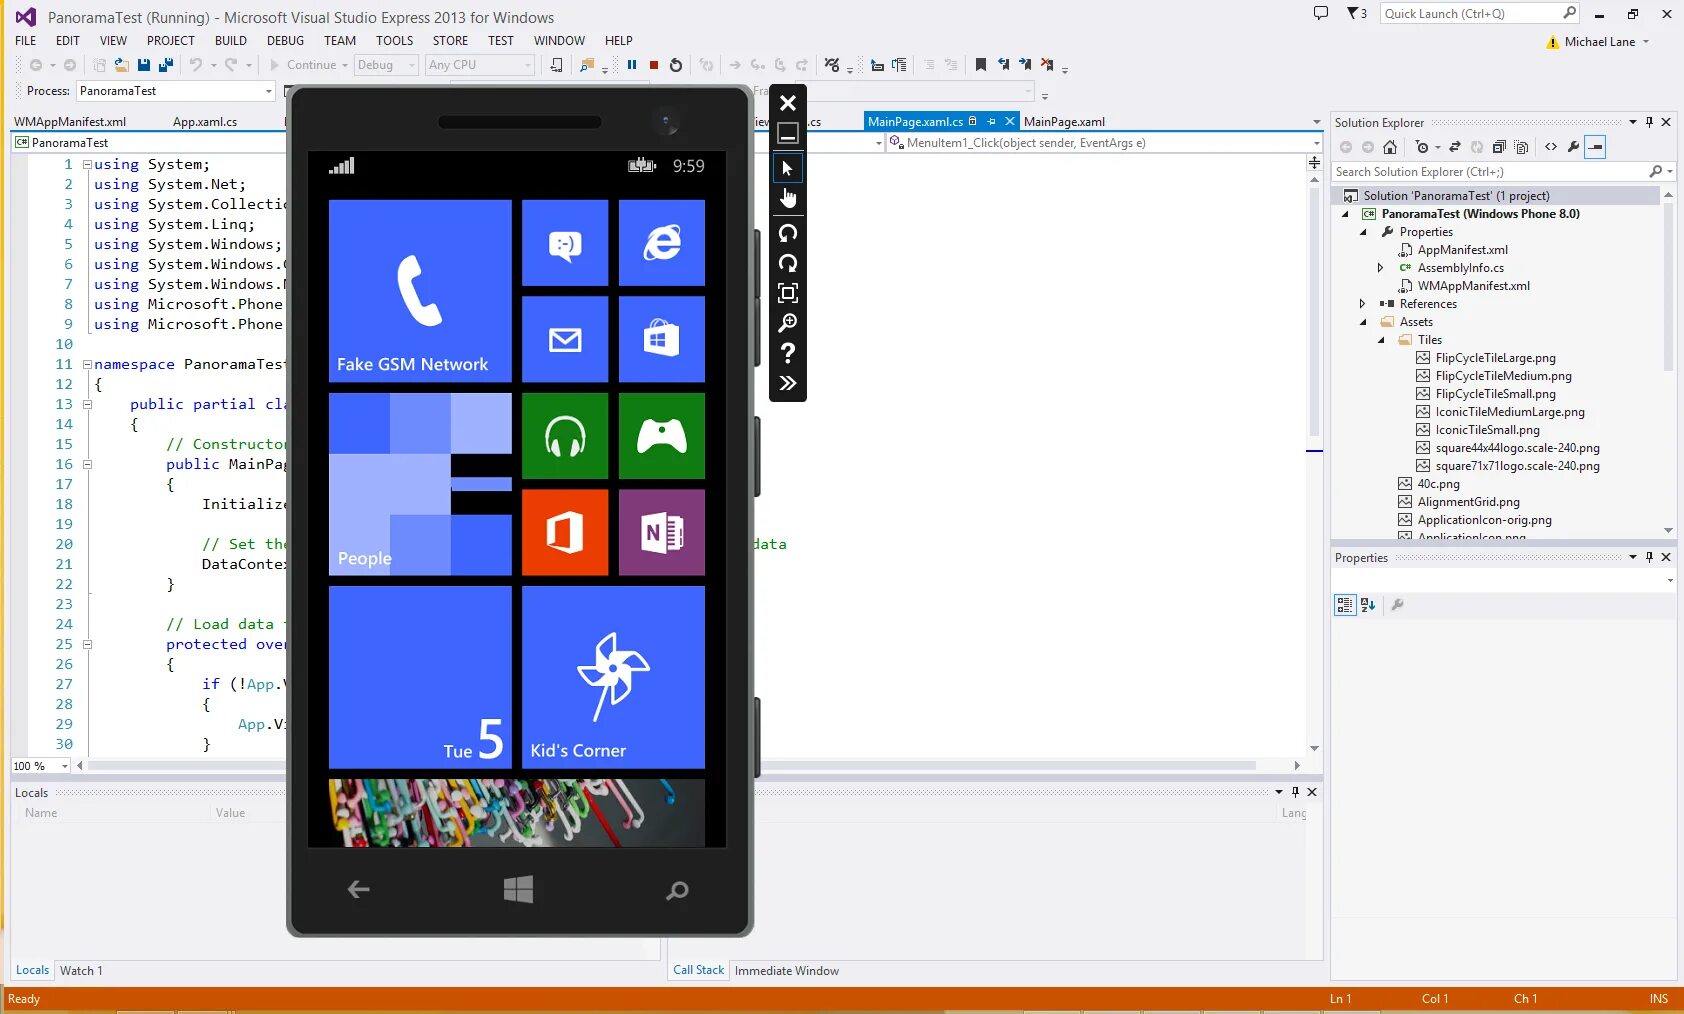Open the MenuItem1_Click member dropdown
This screenshot has height=1014, width=1684.
pyautogui.click(x=1104, y=143)
